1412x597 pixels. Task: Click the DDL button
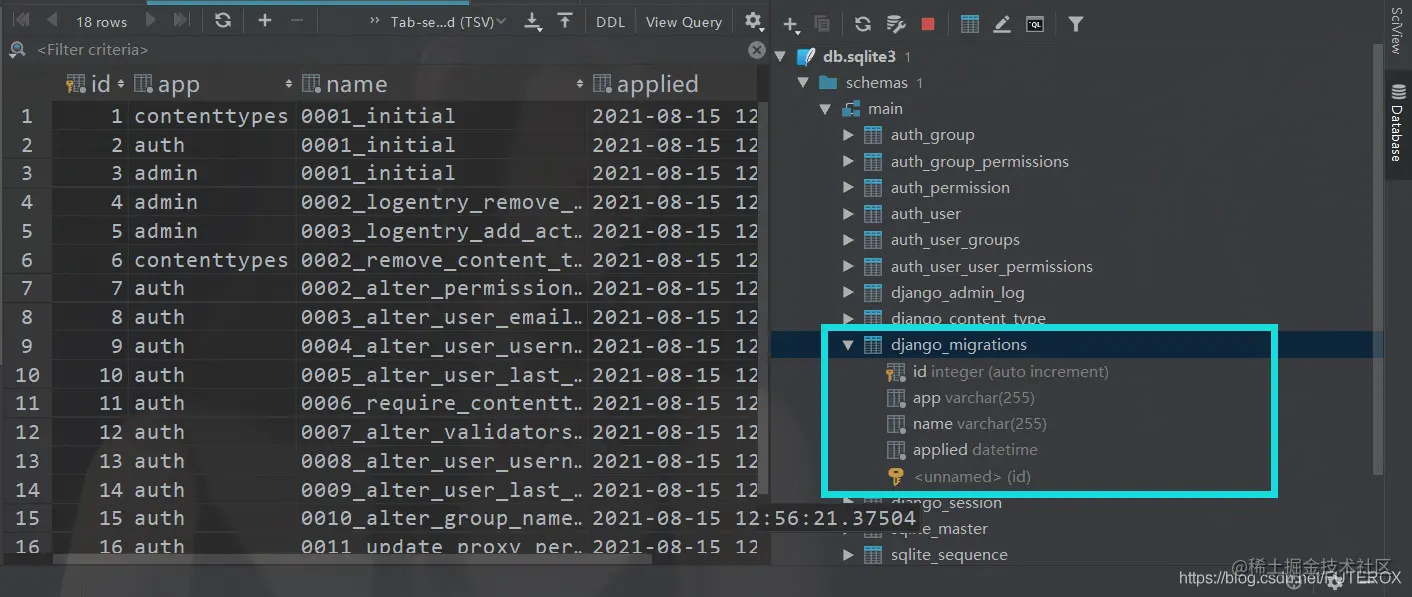[610, 21]
